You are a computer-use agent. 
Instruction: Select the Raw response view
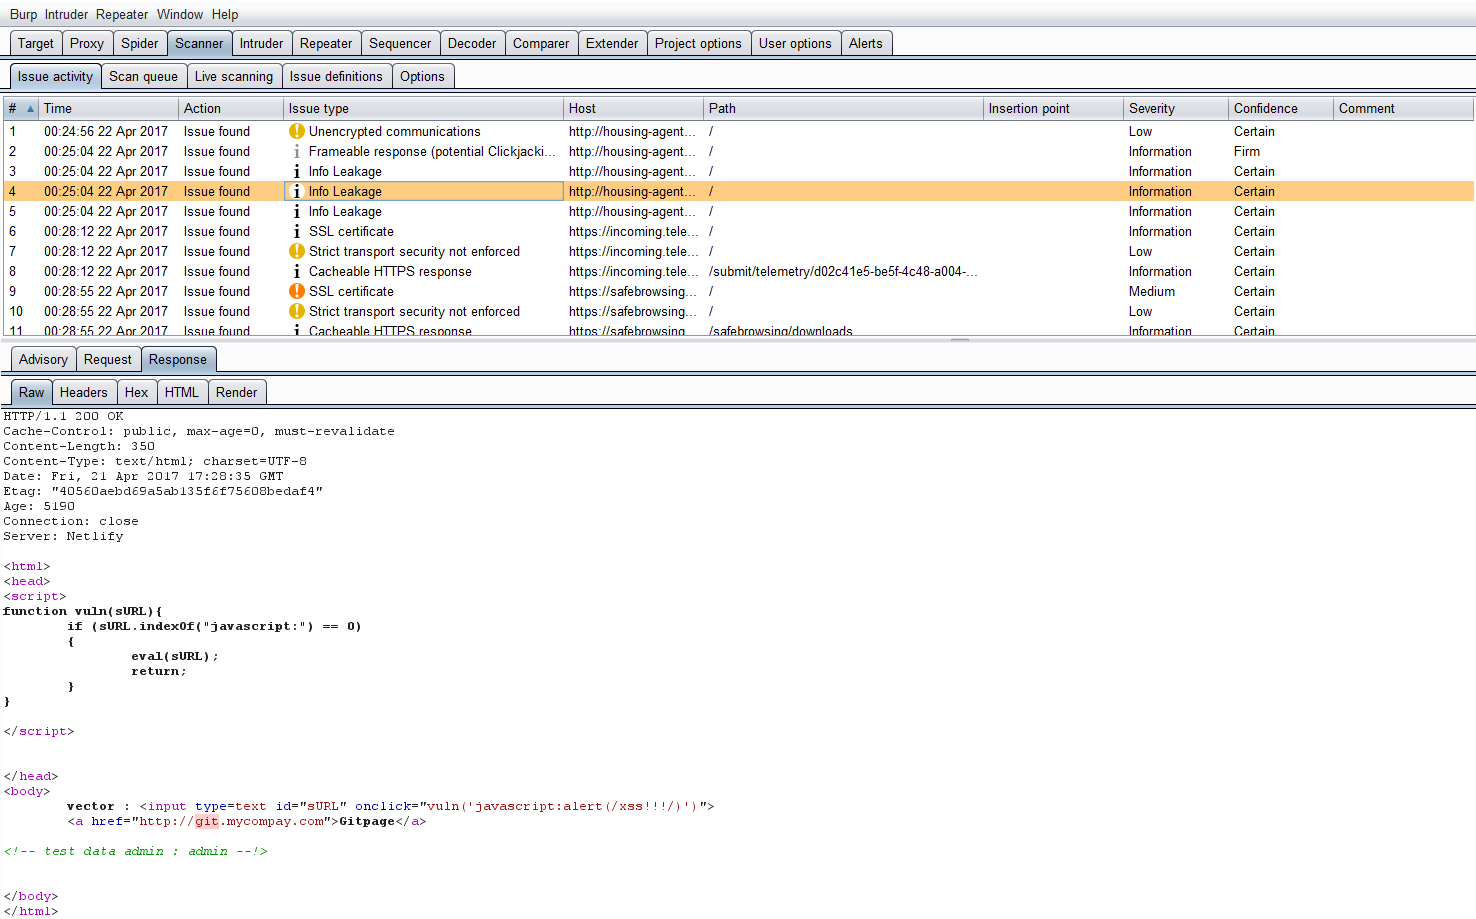point(32,392)
